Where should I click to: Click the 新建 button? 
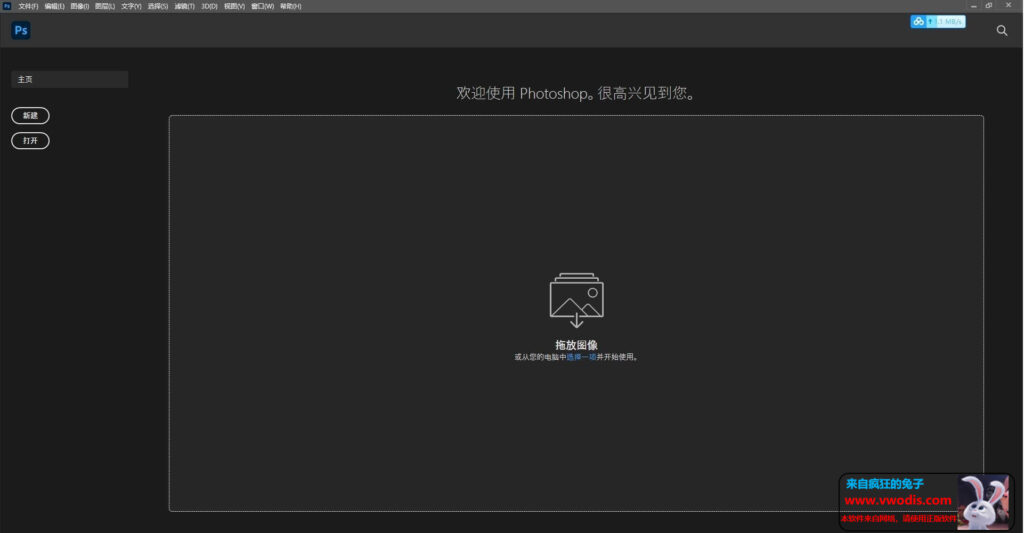(31, 116)
